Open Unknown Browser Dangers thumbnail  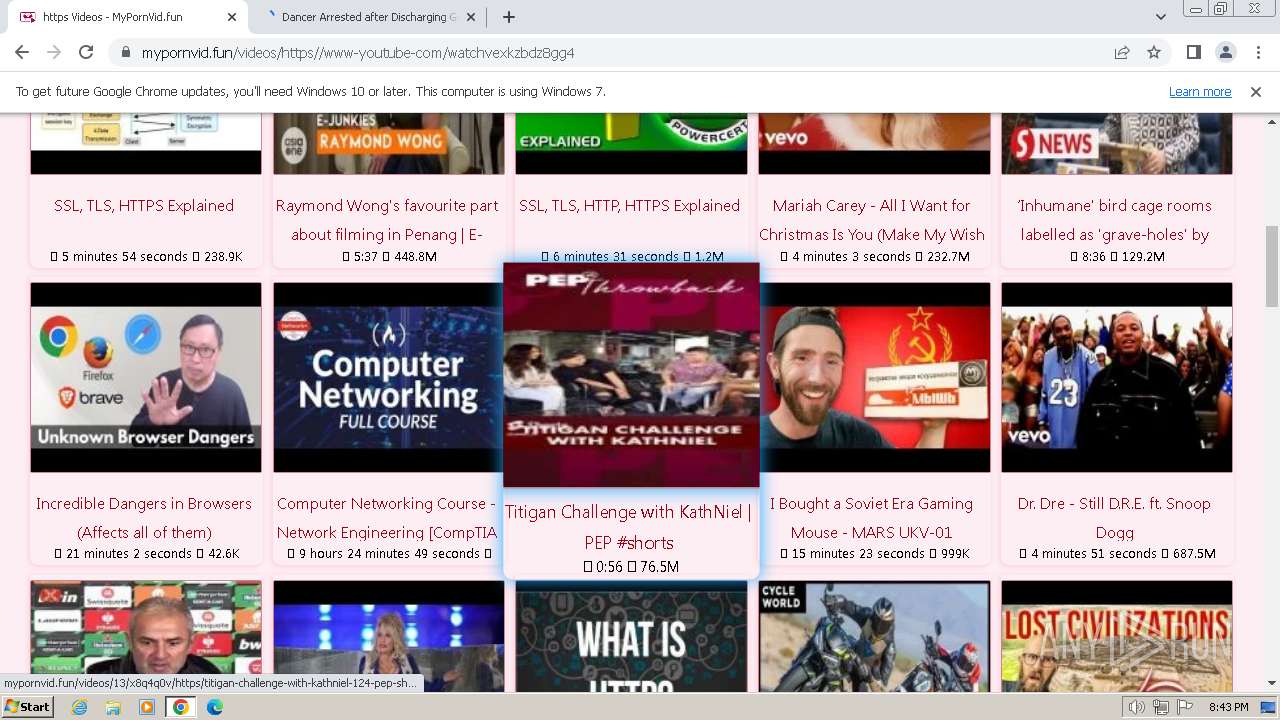[146, 377]
